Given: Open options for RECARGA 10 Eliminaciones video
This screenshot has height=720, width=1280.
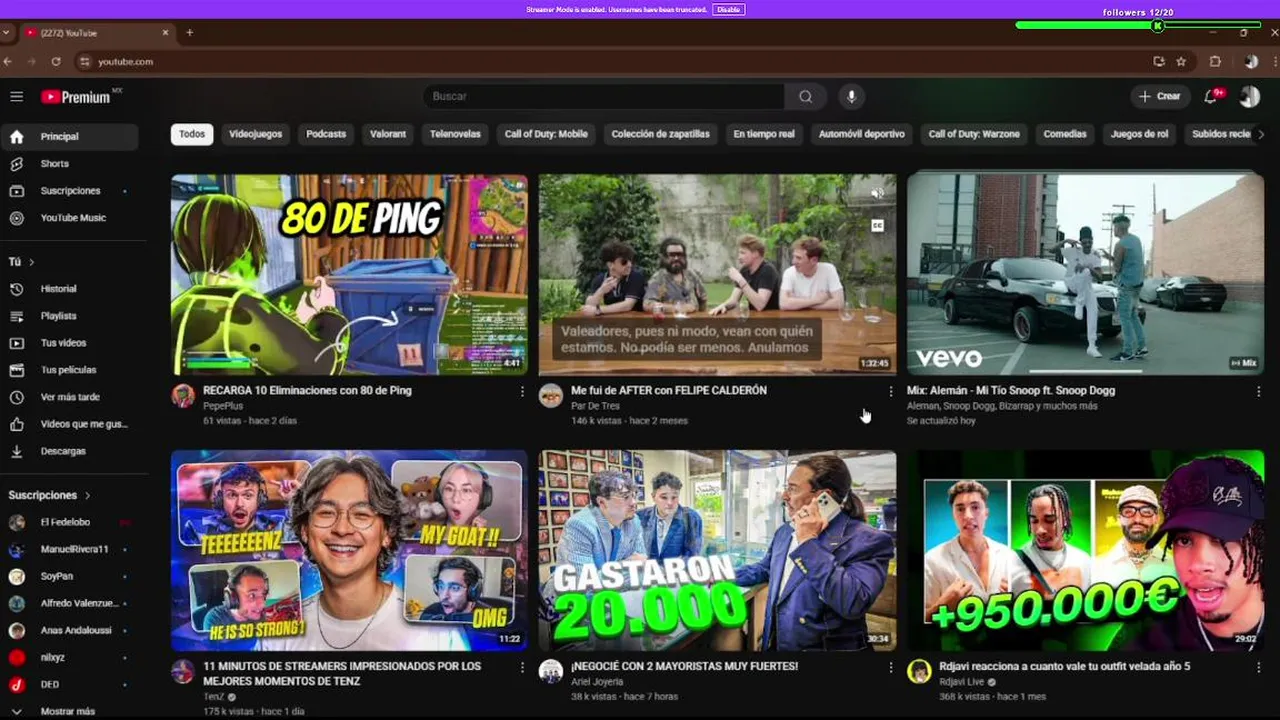Looking at the screenshot, I should [522, 391].
